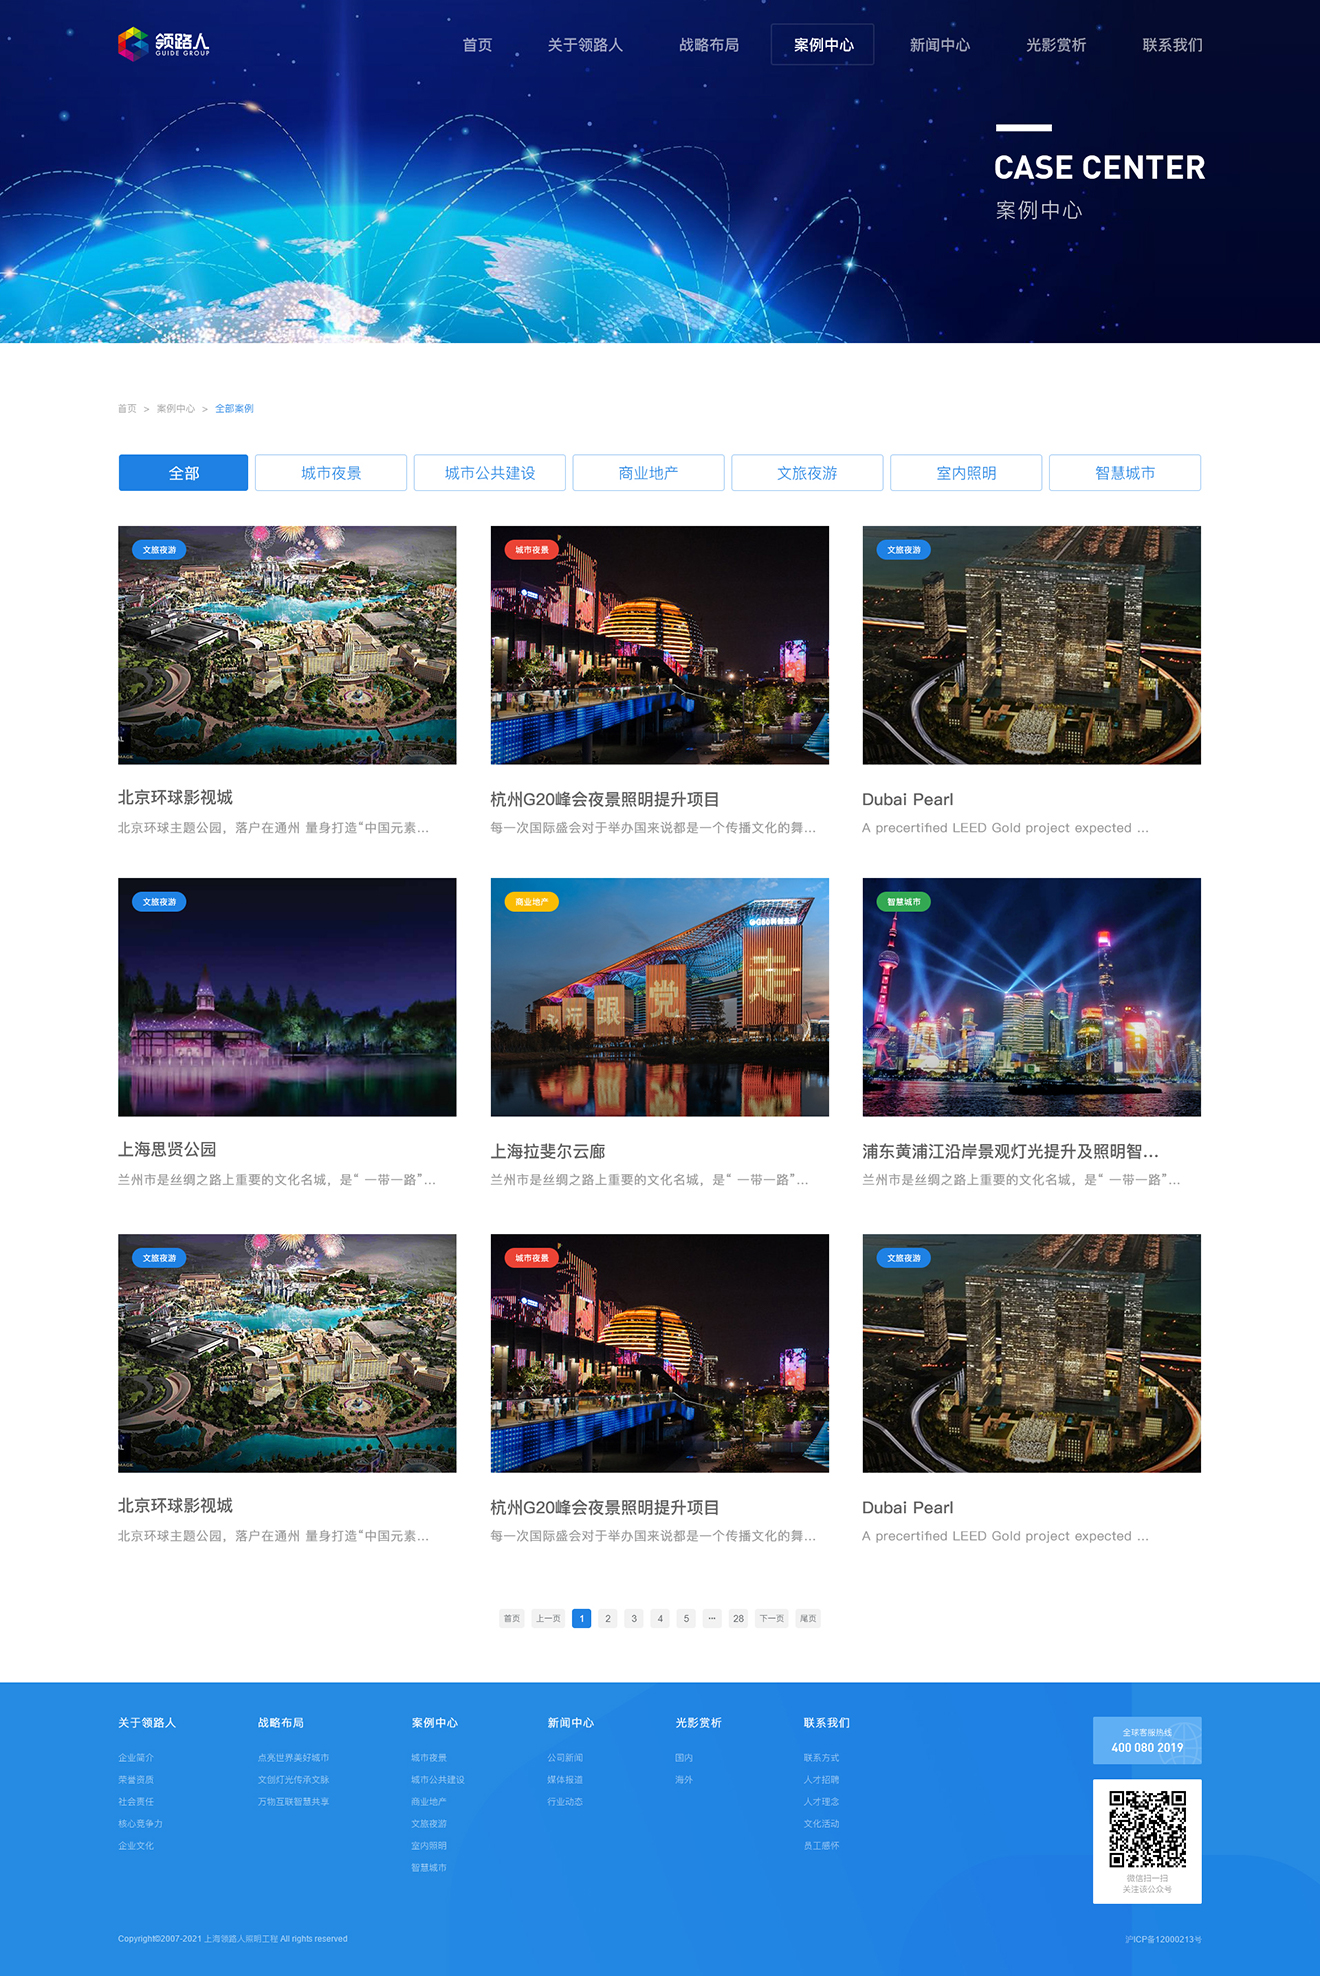The width and height of the screenshot is (1320, 1976).
Task: Click the 全部 filter button
Action: (183, 473)
